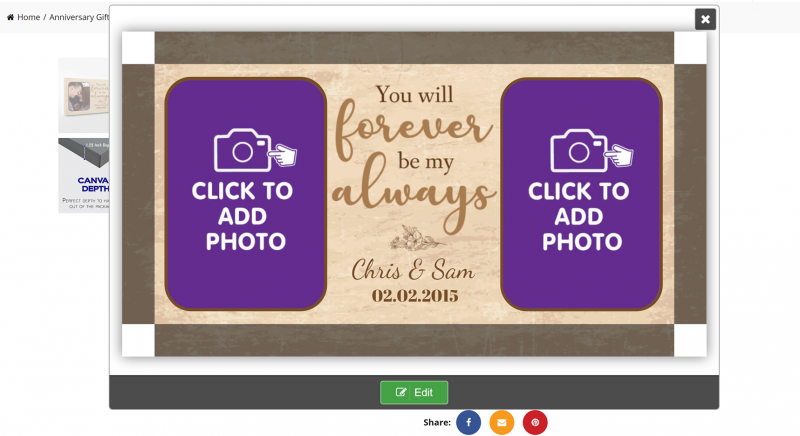Click the 'Chris & Sam' names text
The image size is (800, 436).
click(413, 270)
